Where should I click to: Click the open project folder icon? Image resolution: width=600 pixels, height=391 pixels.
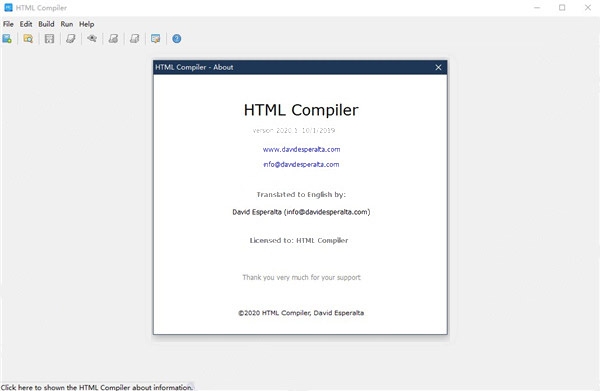coord(28,39)
